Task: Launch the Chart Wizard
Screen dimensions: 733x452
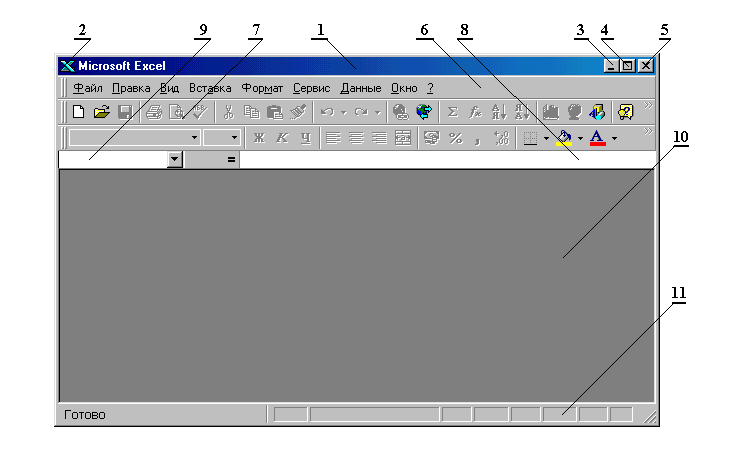Action: [551, 112]
